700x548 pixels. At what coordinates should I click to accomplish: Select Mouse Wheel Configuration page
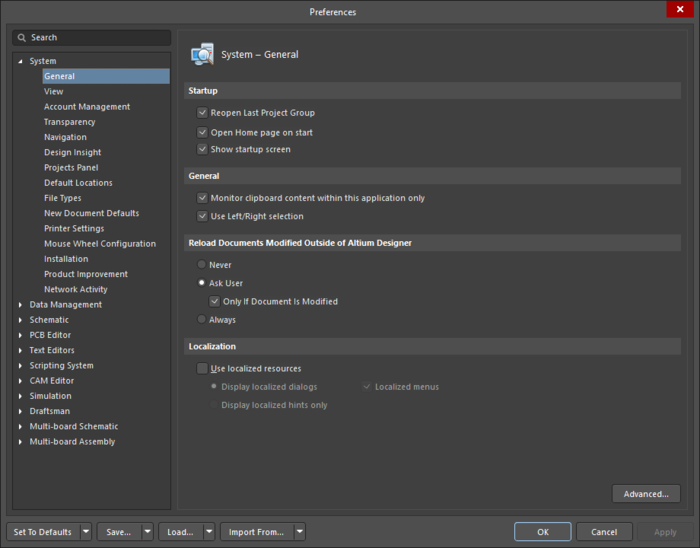(x=99, y=244)
